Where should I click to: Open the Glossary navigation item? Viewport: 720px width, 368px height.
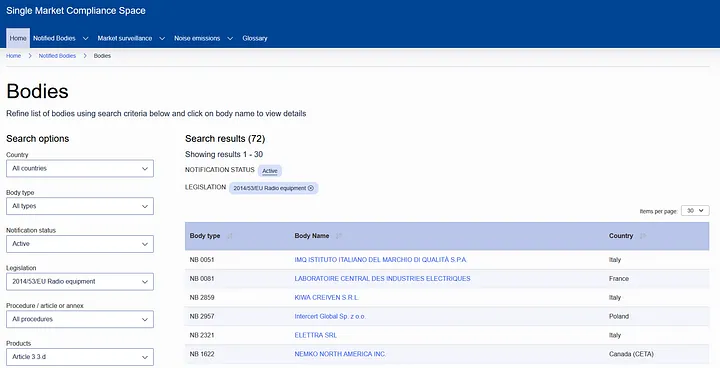tap(255, 39)
